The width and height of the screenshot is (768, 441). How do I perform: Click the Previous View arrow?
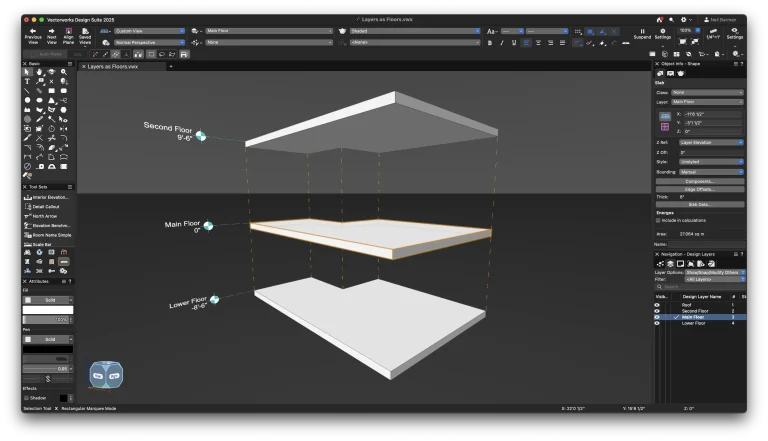pos(33,32)
